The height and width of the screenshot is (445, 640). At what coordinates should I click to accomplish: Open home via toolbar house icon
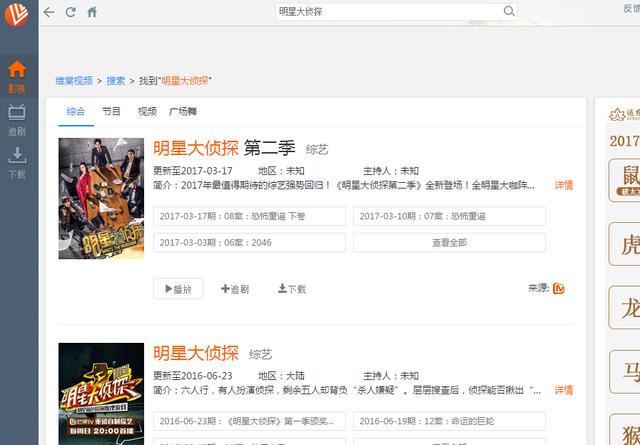(92, 12)
